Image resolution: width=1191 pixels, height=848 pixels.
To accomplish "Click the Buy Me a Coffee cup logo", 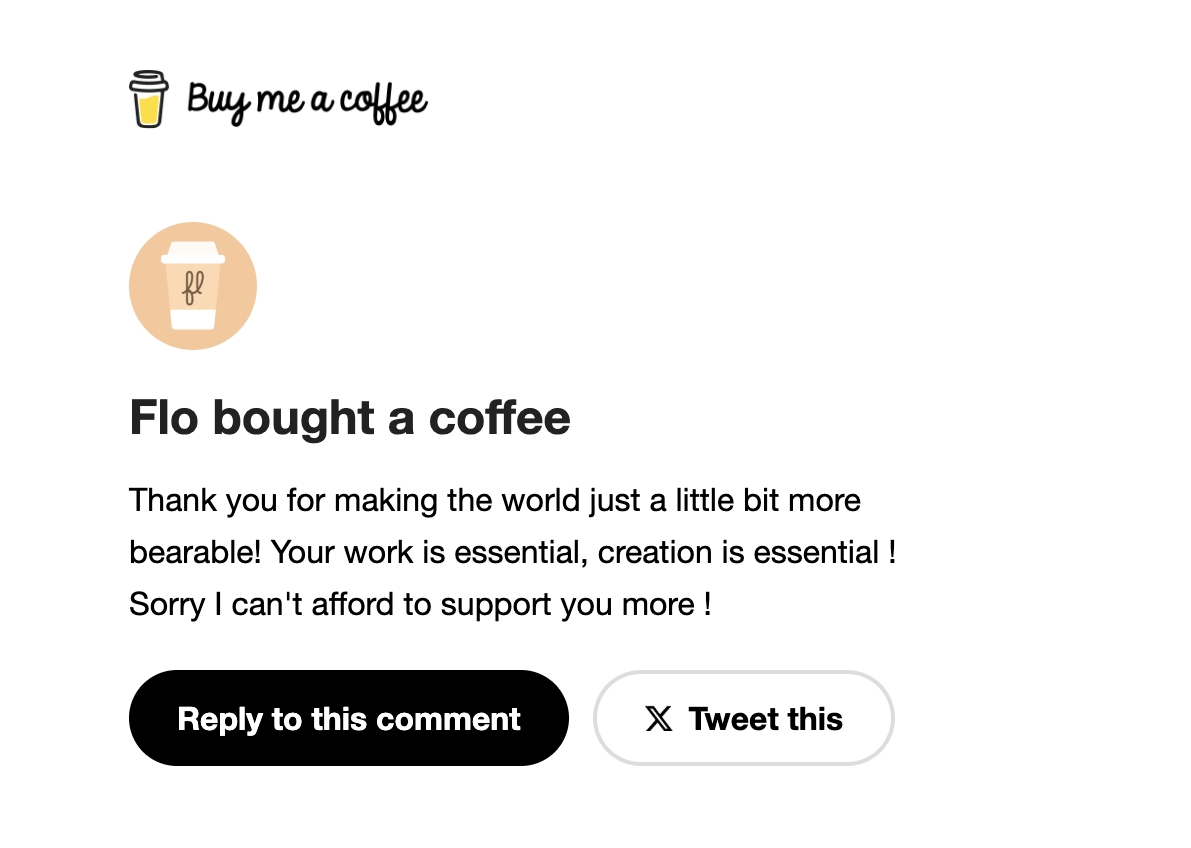I will 148,99.
